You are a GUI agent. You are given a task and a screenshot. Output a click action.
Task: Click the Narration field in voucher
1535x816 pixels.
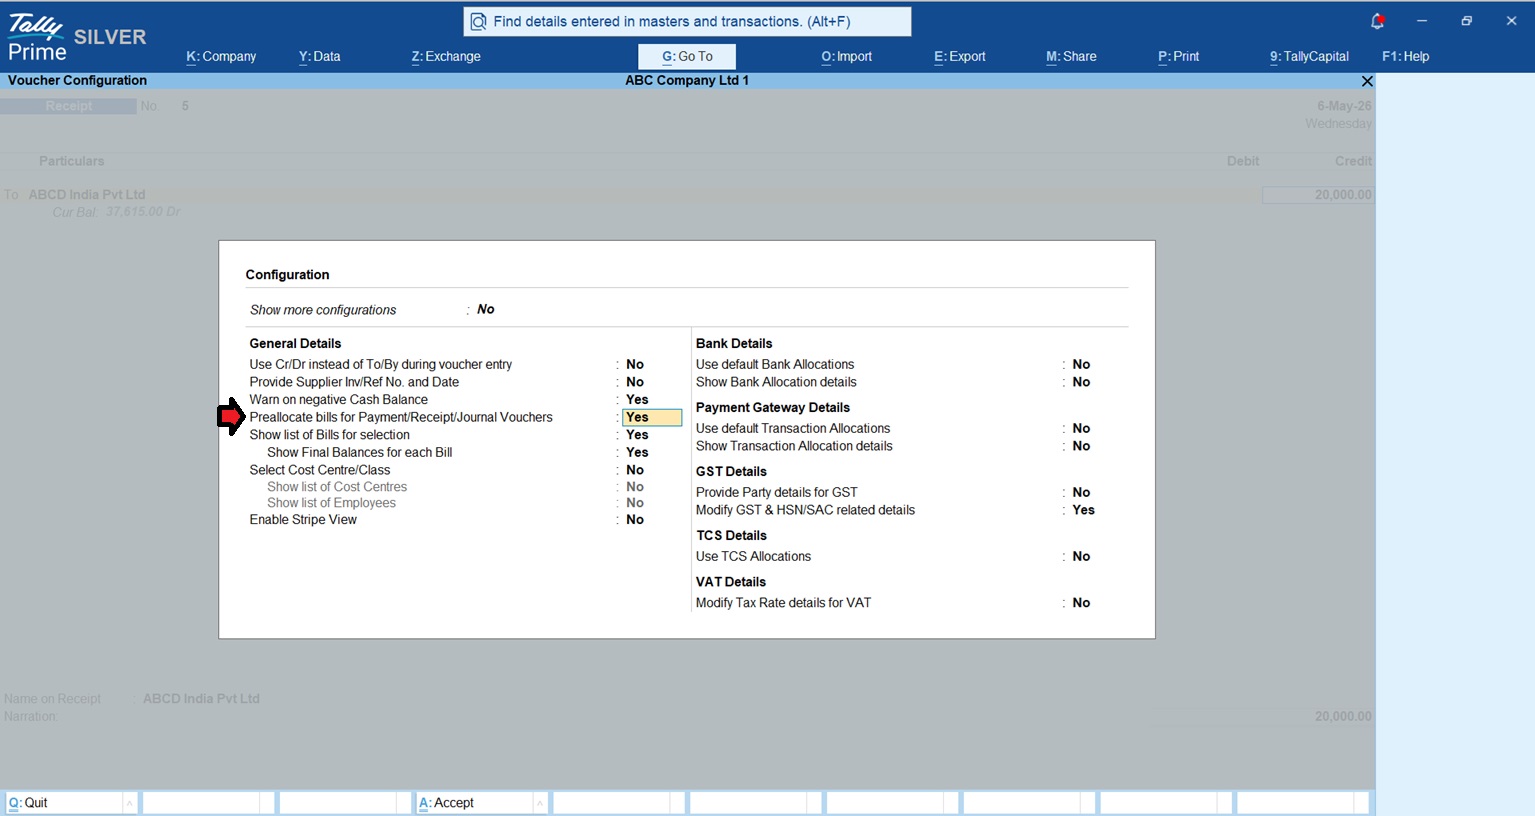(30, 716)
